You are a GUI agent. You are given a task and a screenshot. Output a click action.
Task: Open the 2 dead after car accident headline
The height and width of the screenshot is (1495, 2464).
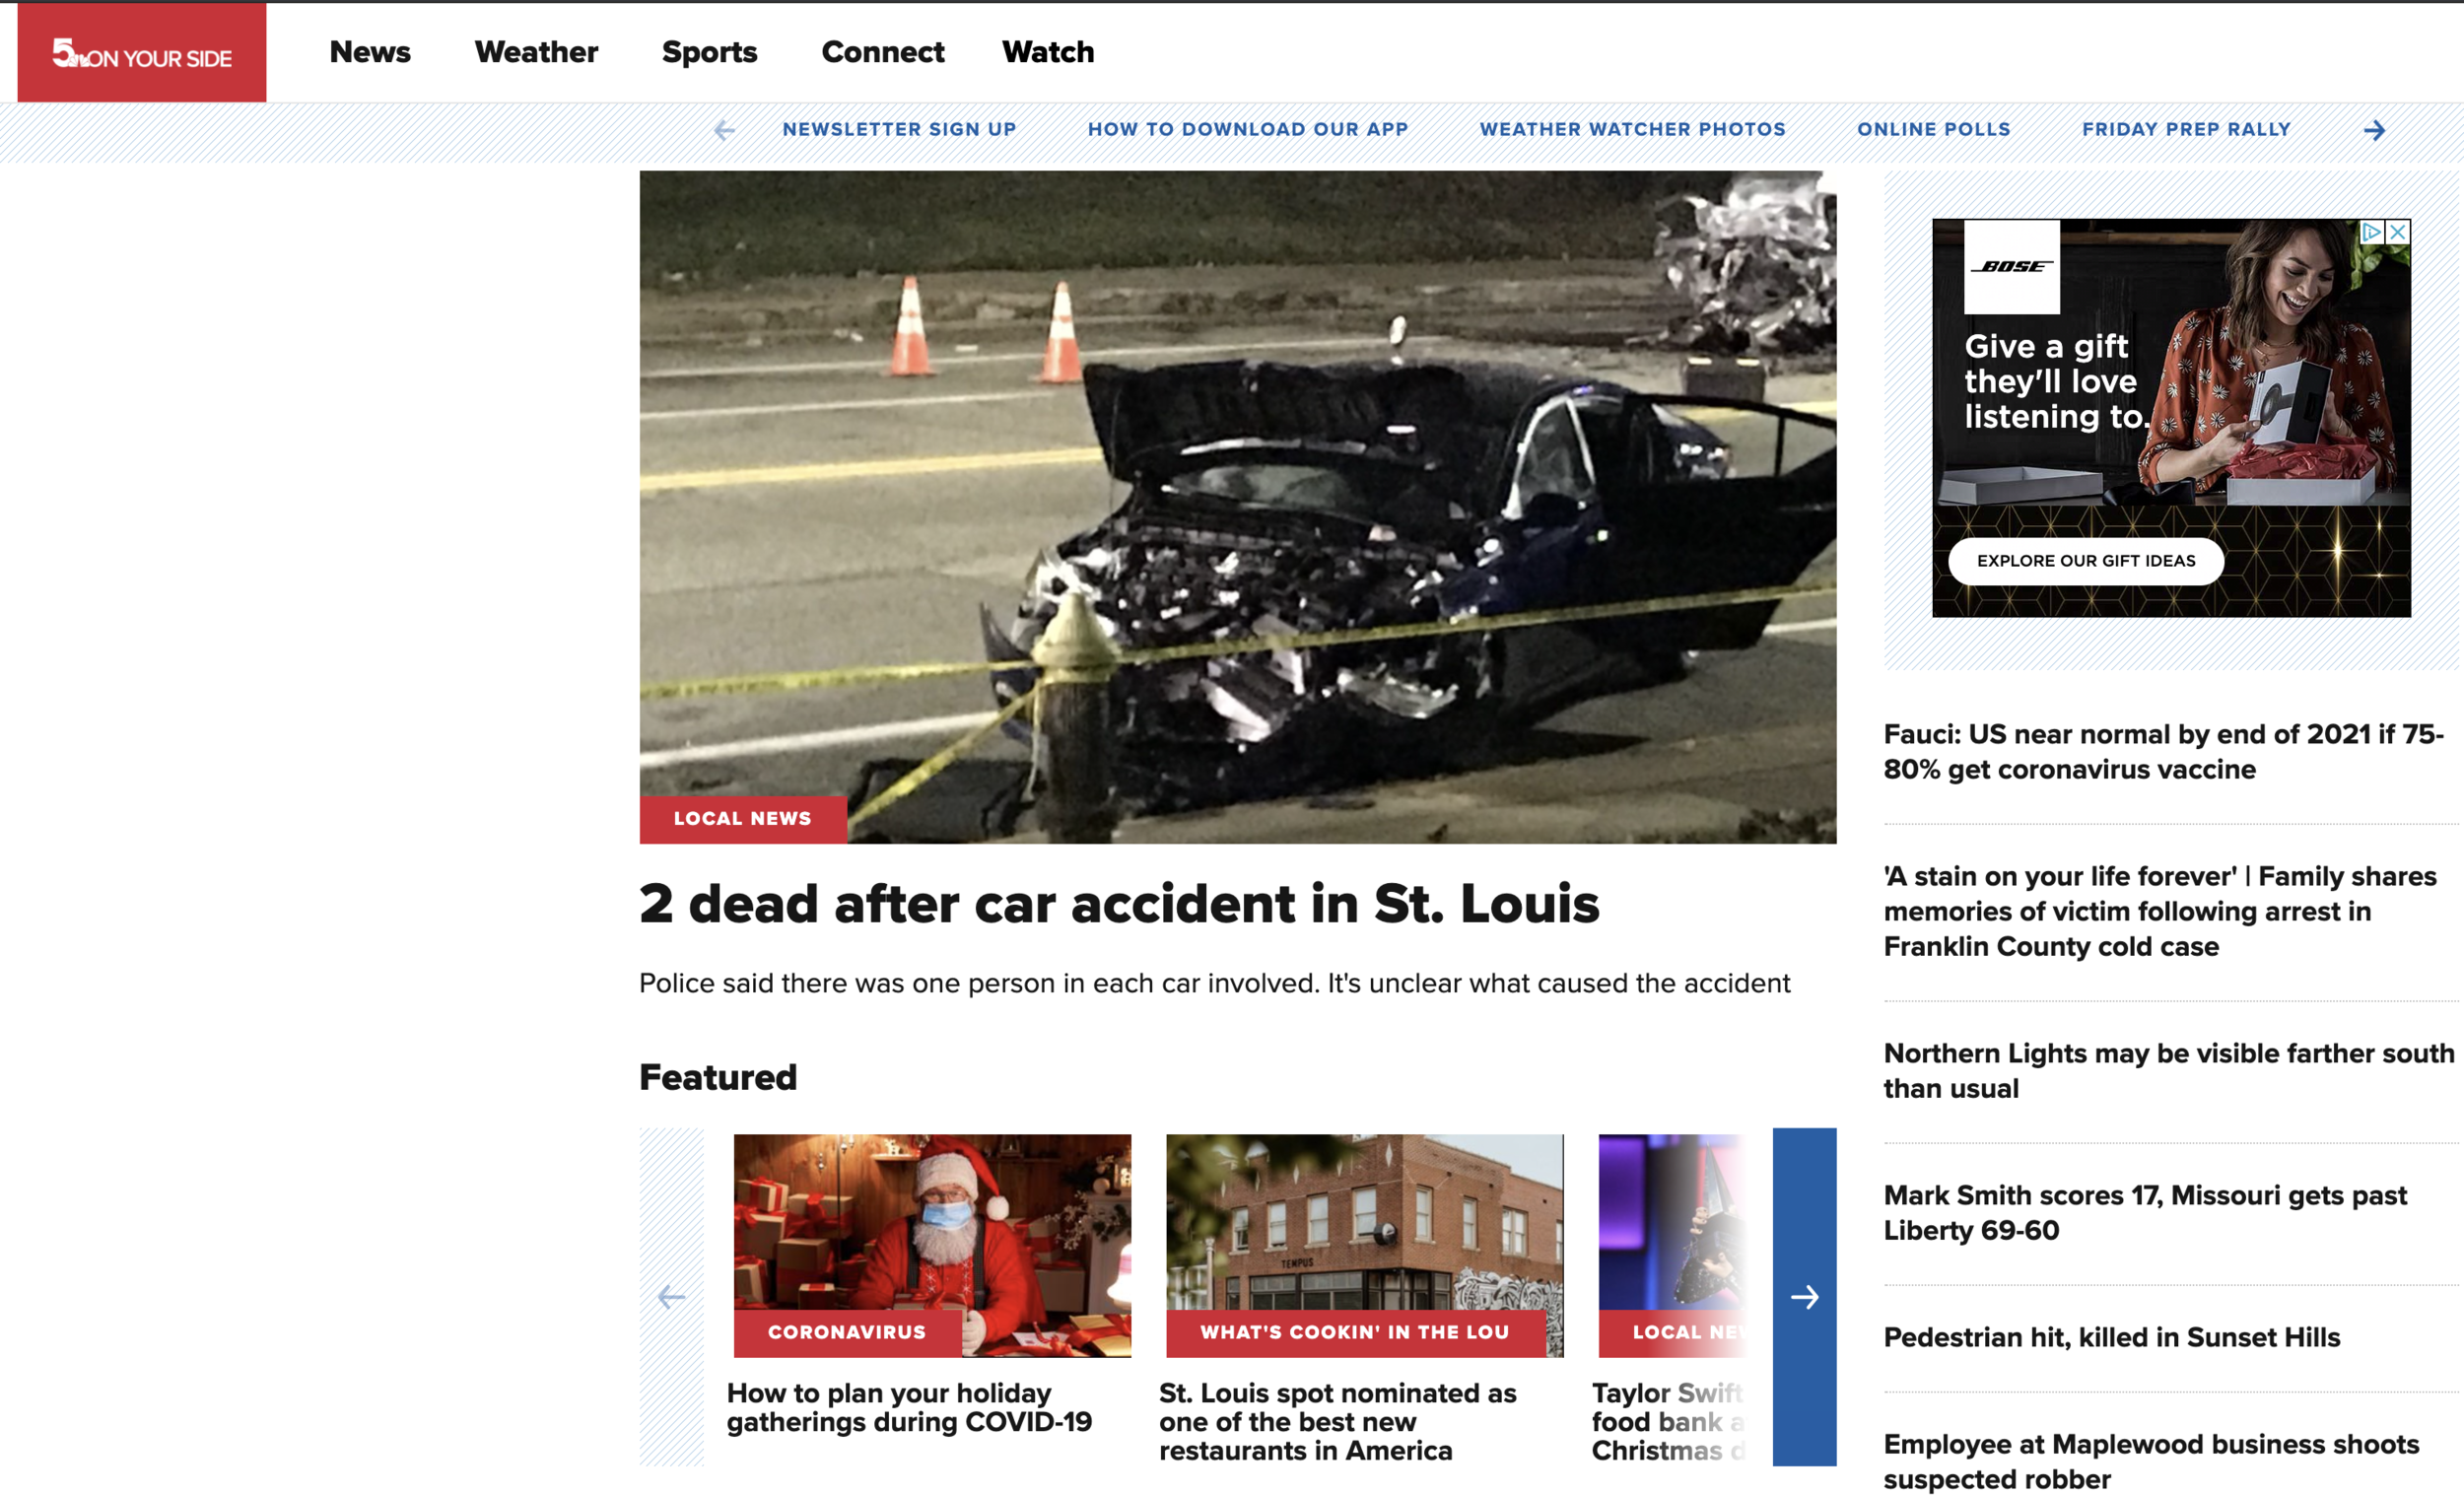coord(1118,903)
